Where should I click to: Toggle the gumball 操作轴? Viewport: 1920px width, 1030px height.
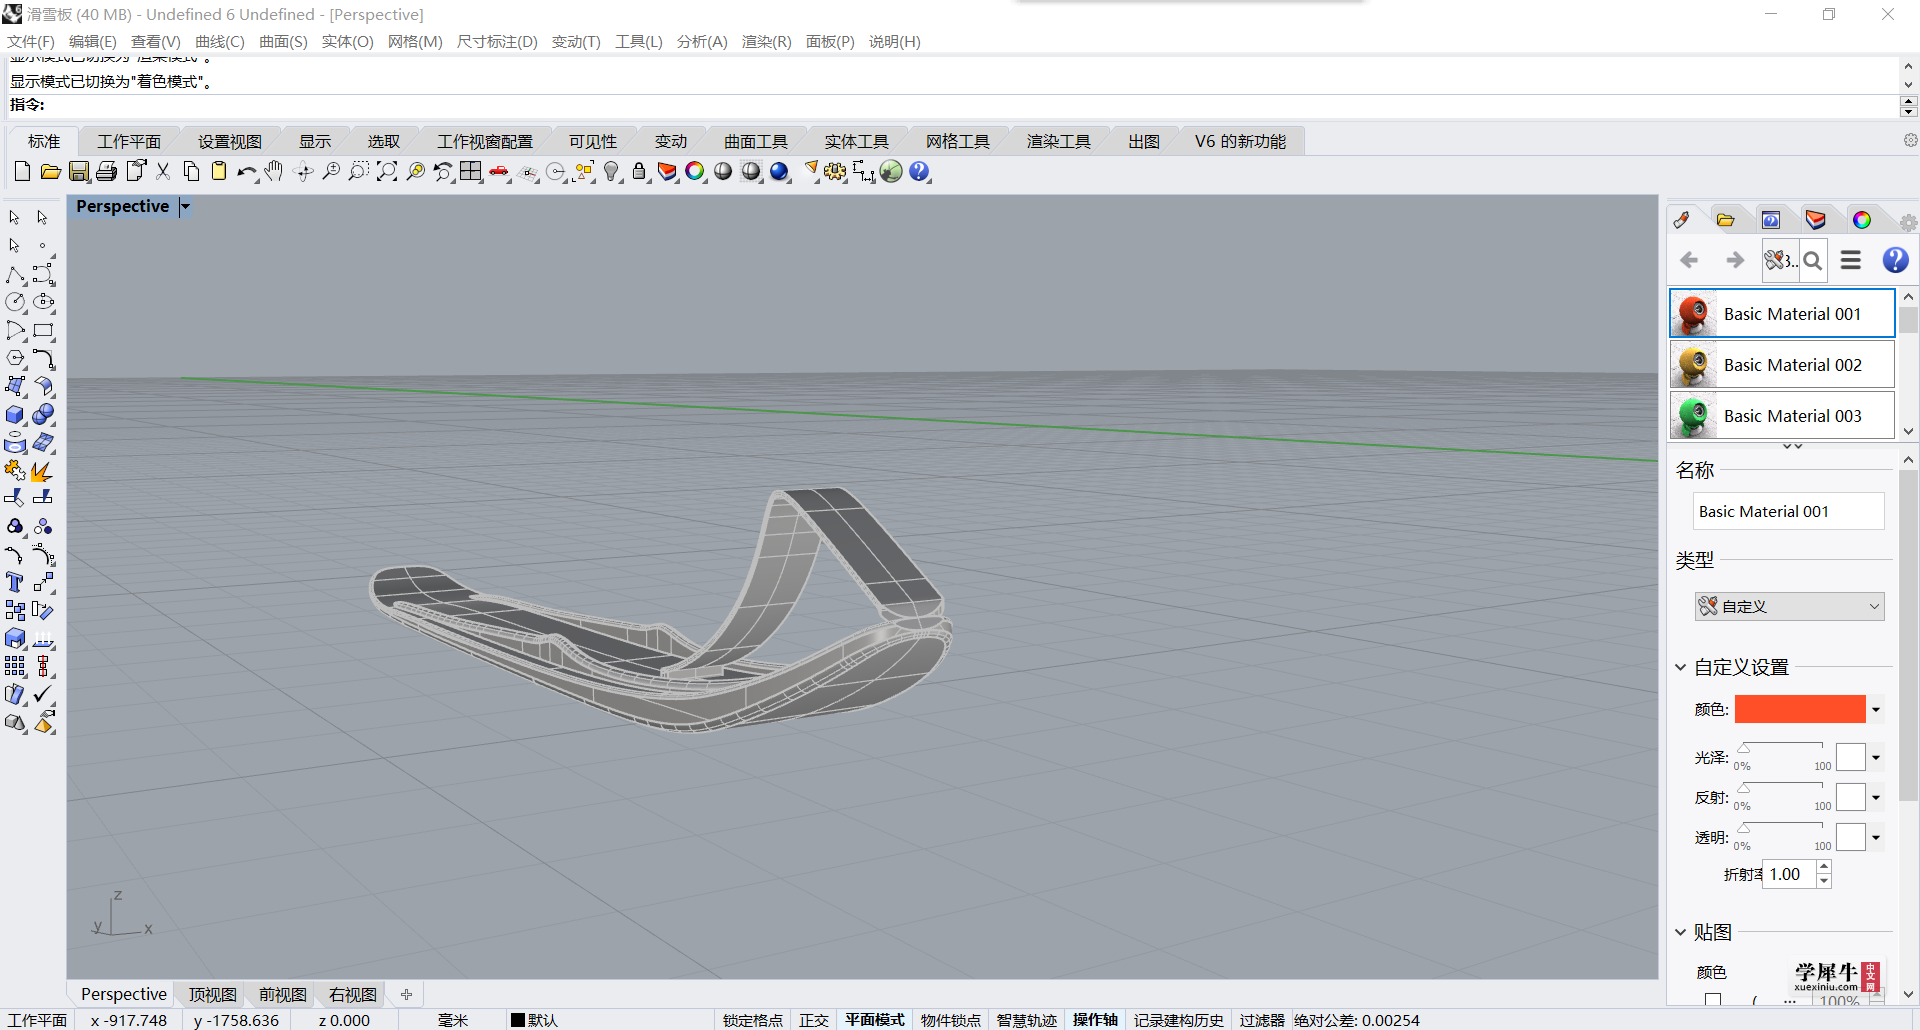(x=1096, y=1020)
